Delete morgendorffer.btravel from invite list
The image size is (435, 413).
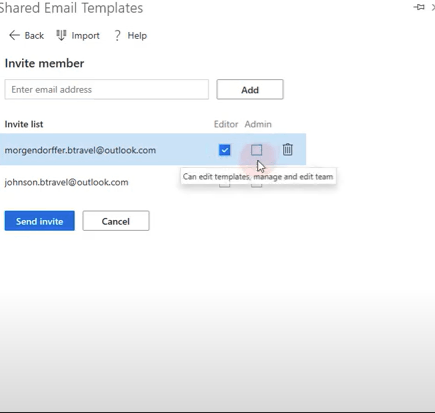287,149
